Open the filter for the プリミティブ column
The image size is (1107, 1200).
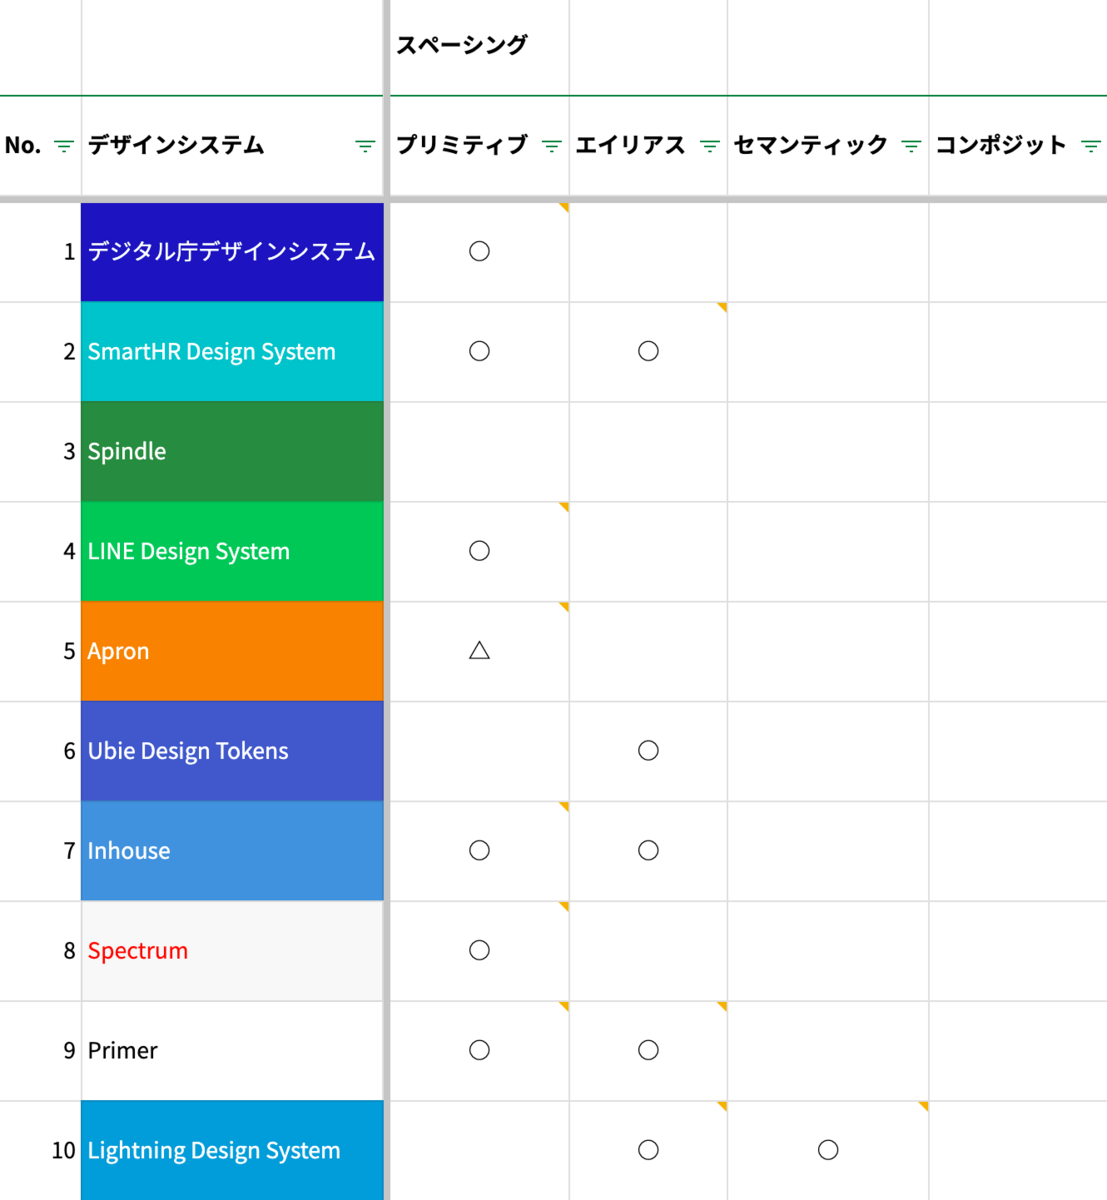pos(551,146)
